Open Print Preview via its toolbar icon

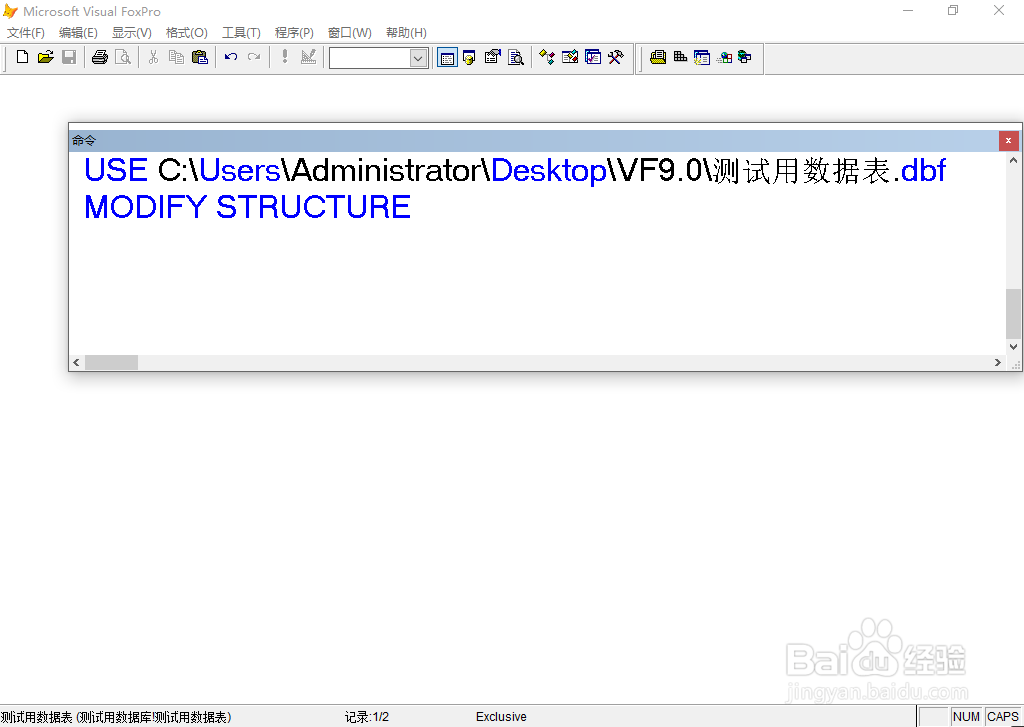point(123,57)
